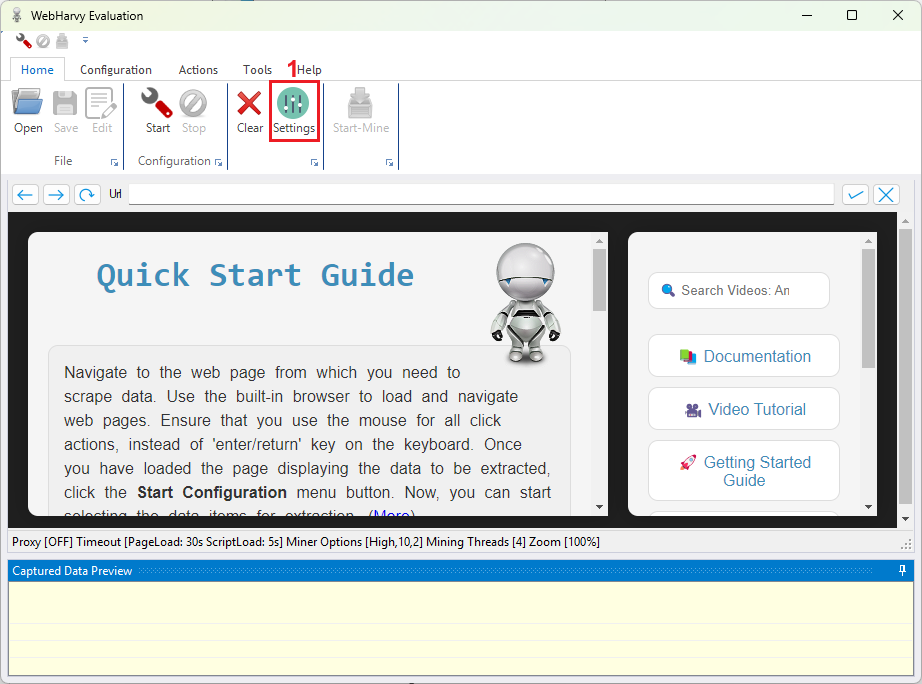The width and height of the screenshot is (922, 684).
Task: Confirm URL with the checkmark button
Action: (x=855, y=195)
